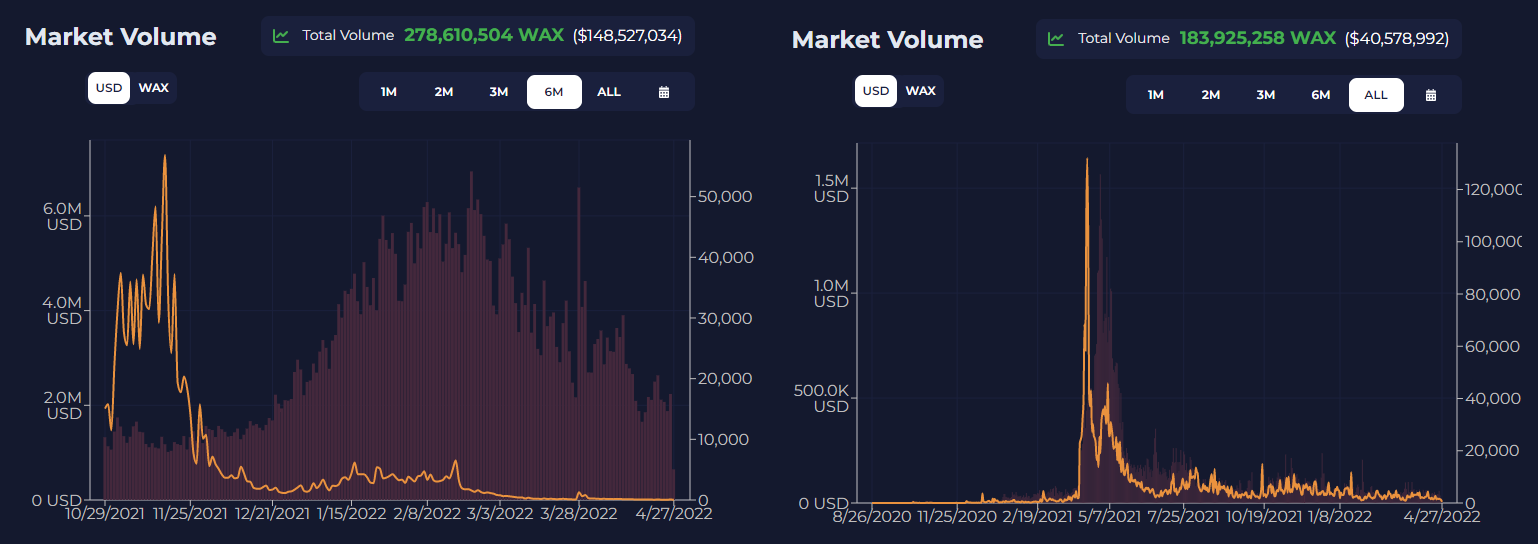The width and height of the screenshot is (1538, 544).
Task: Click the 7/25/2021 date axis label
Action: 1185,516
